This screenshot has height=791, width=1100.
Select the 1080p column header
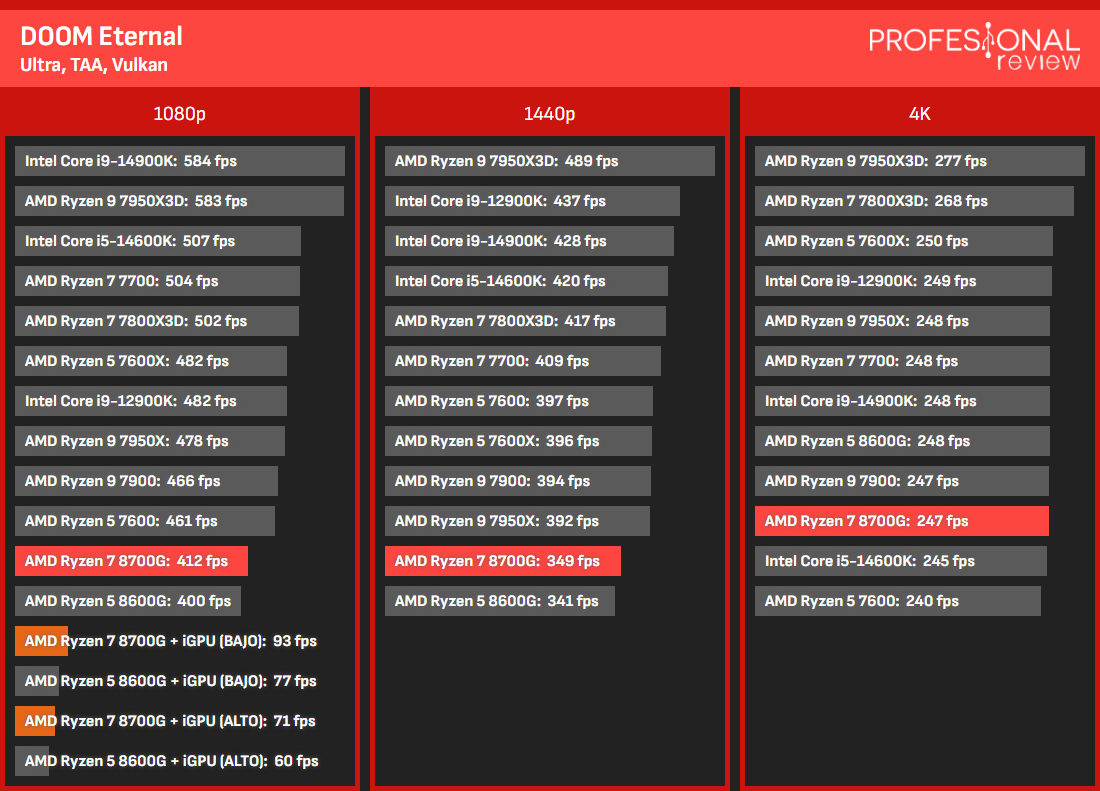[180, 114]
